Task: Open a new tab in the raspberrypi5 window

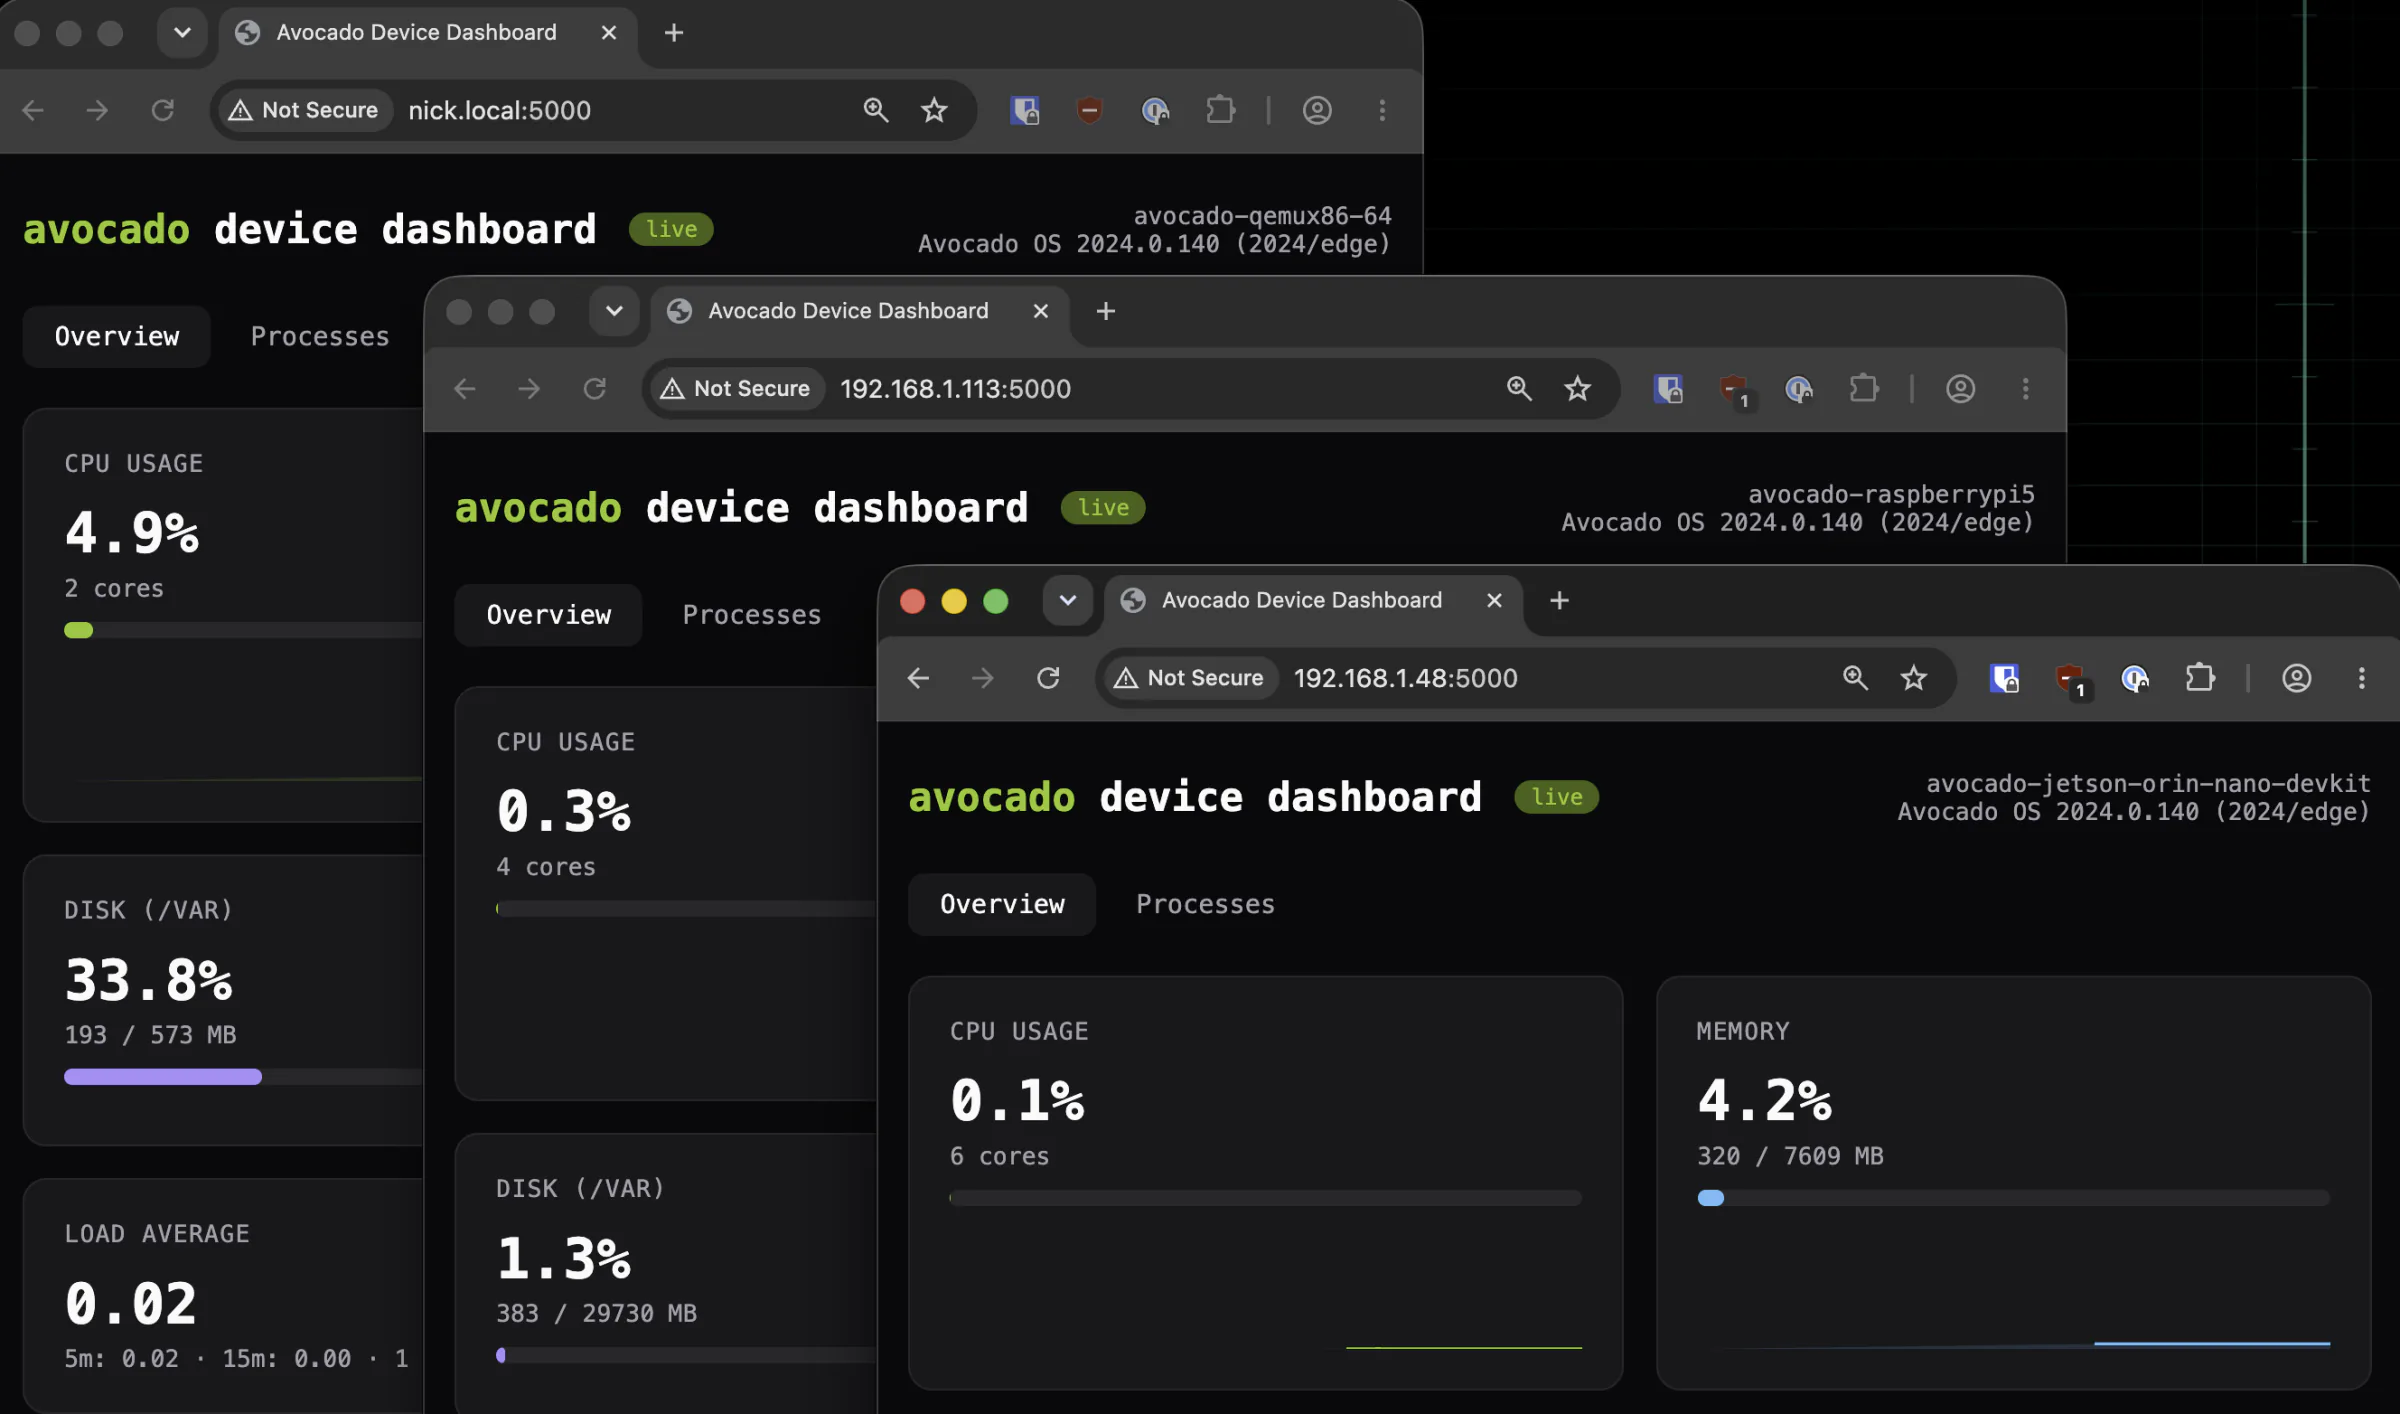Action: [1105, 311]
